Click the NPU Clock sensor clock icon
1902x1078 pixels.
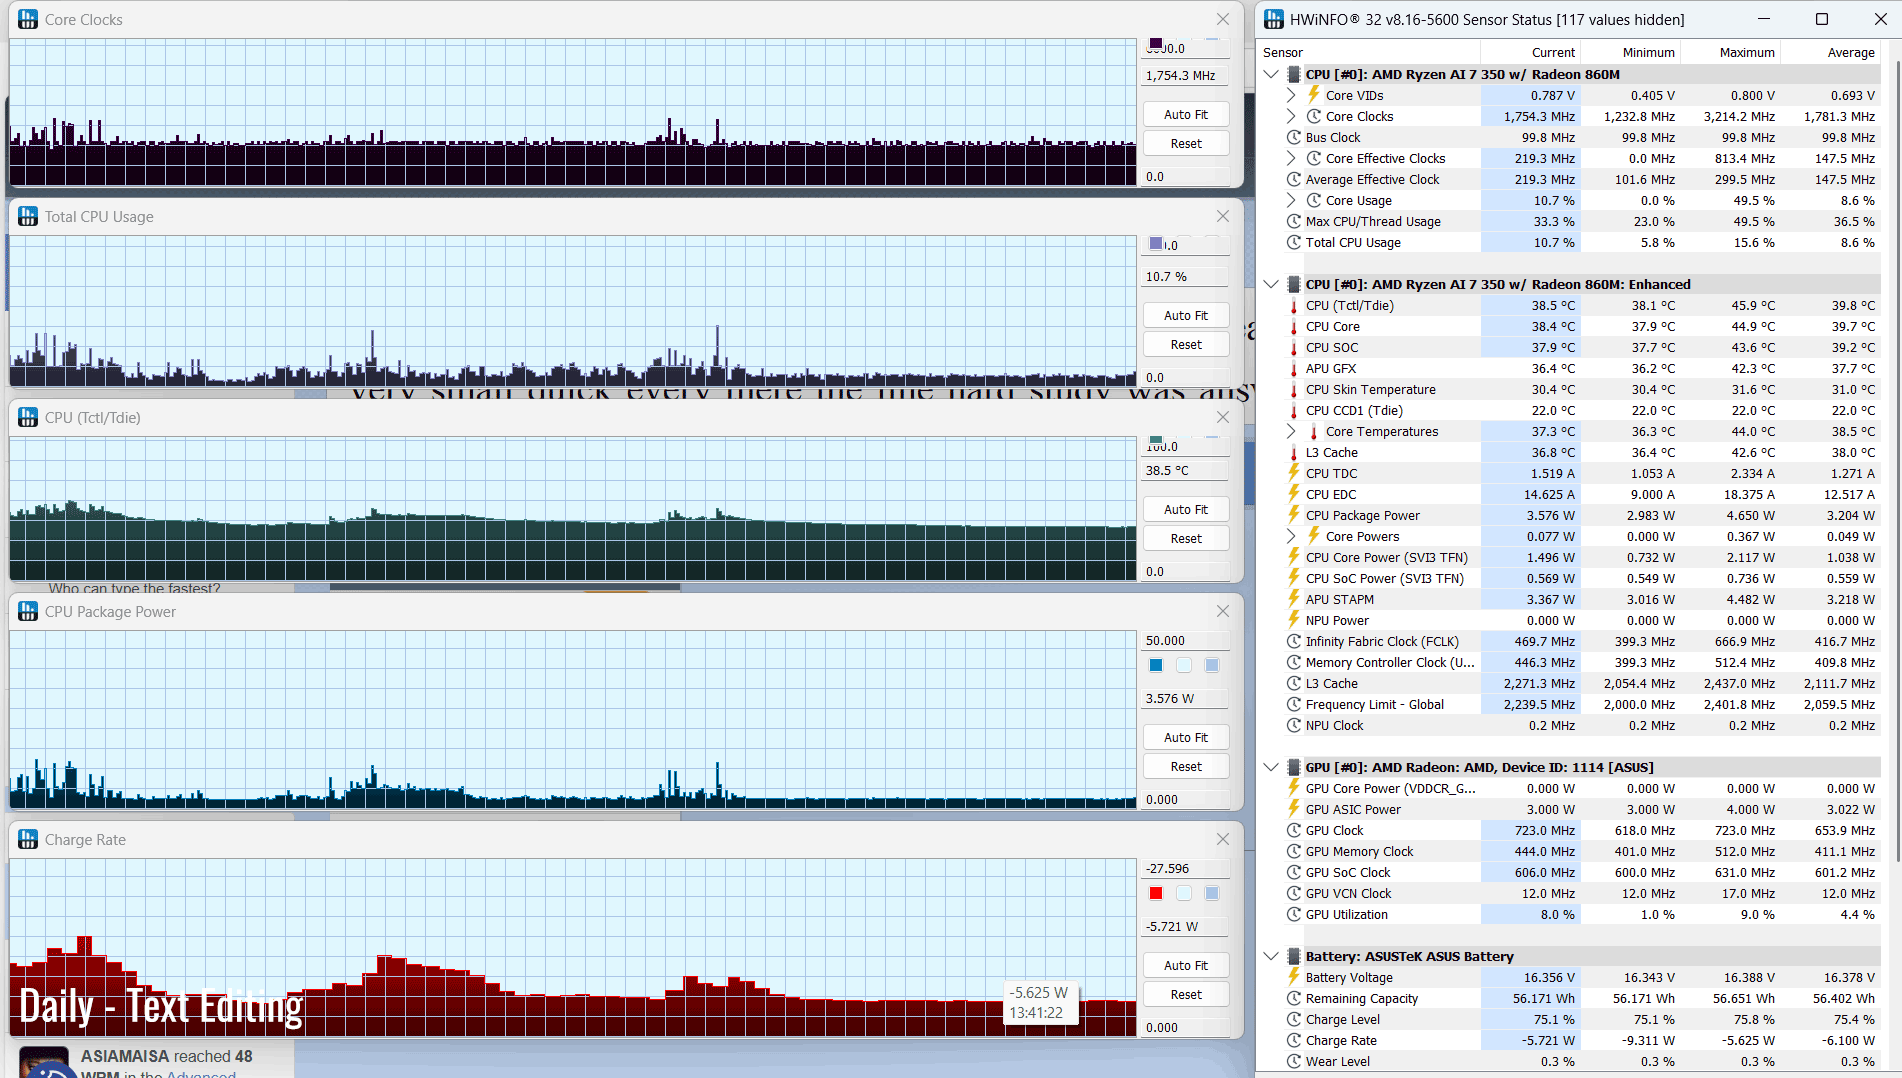pyautogui.click(x=1294, y=726)
